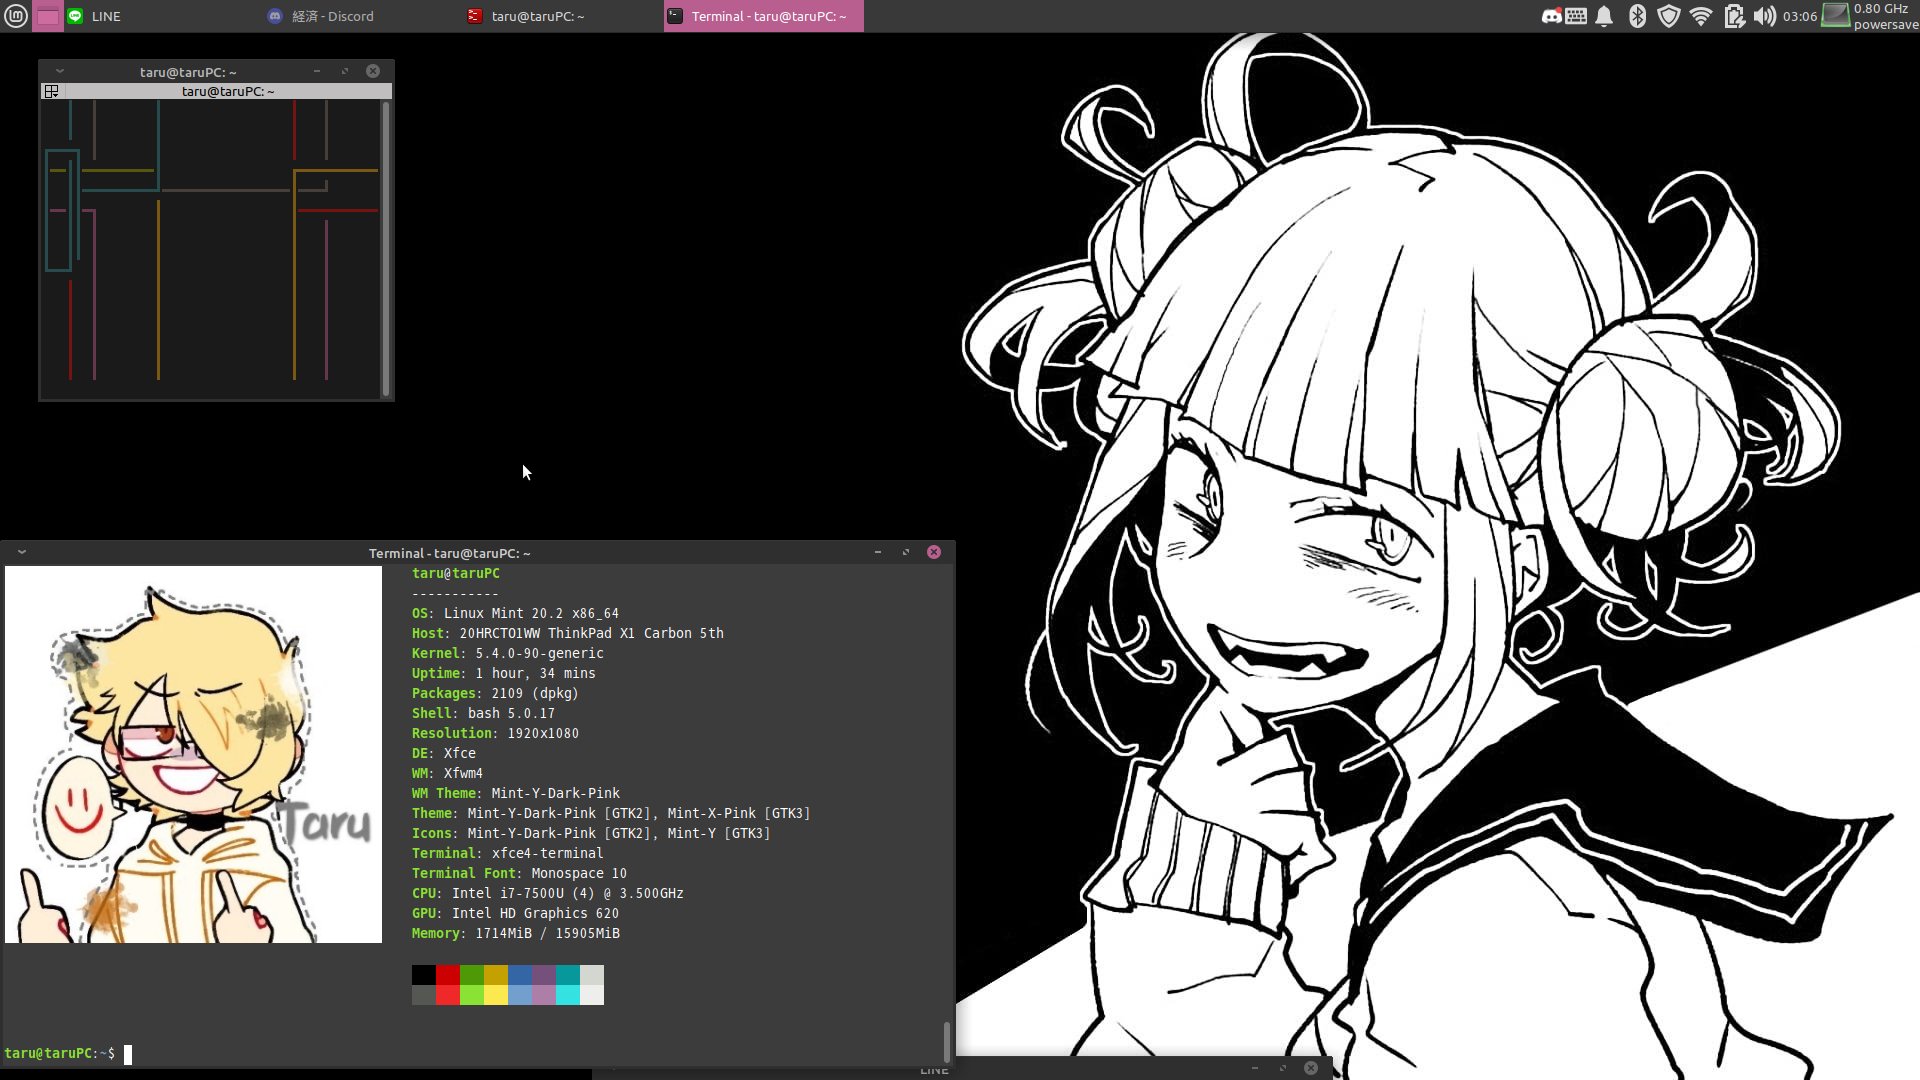Maximize the small taru@taruPC terminal window
Viewport: 1920px width, 1080px height.
[x=345, y=71]
